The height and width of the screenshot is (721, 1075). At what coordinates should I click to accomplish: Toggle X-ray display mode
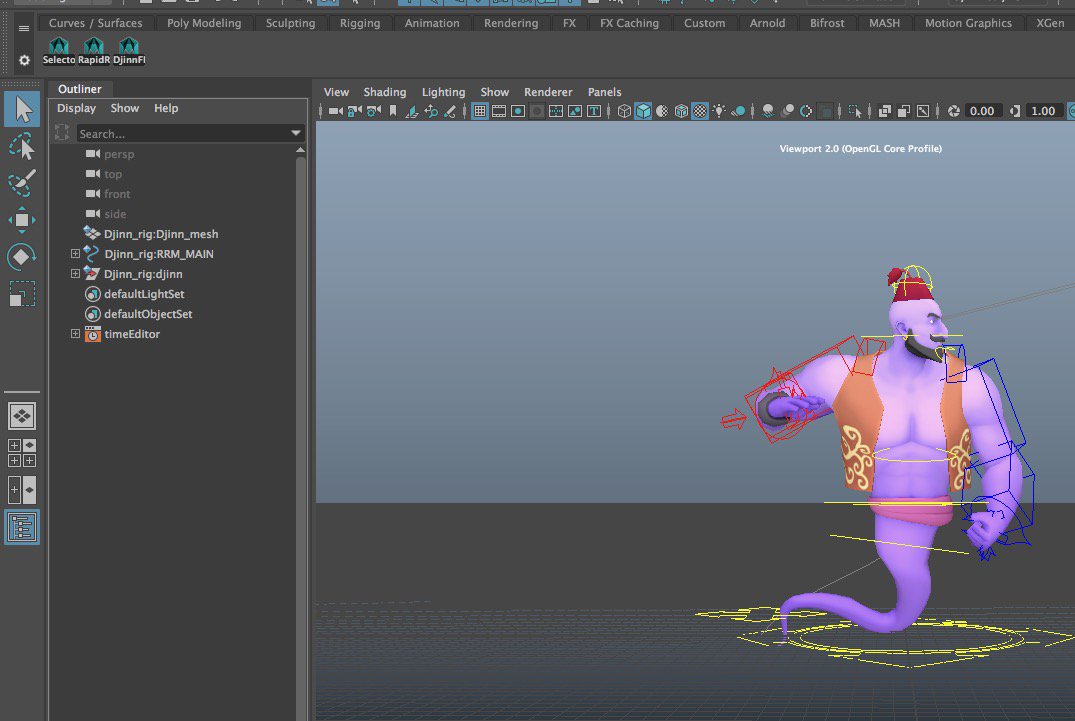click(885, 111)
